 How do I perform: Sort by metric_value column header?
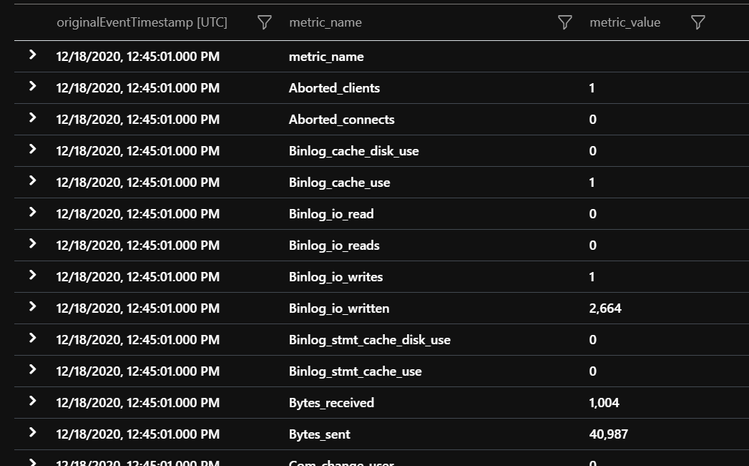tap(625, 22)
